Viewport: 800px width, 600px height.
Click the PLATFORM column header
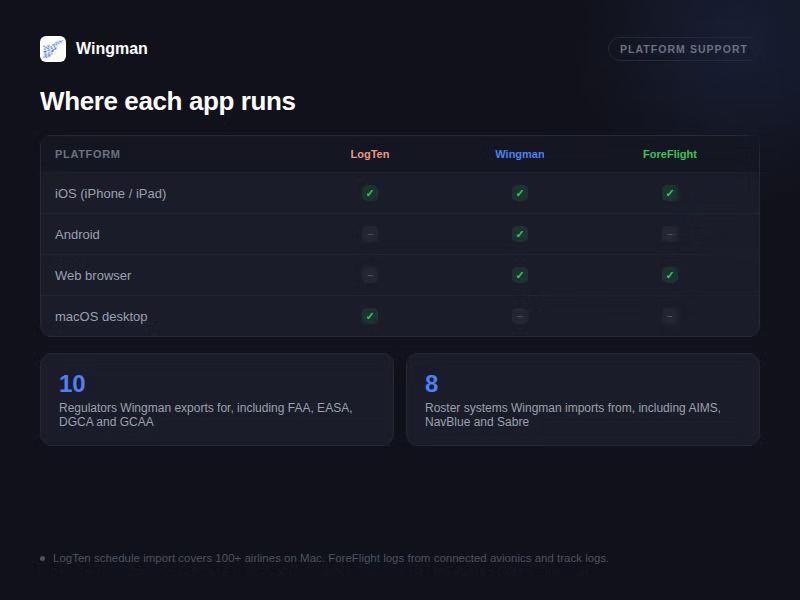point(88,154)
